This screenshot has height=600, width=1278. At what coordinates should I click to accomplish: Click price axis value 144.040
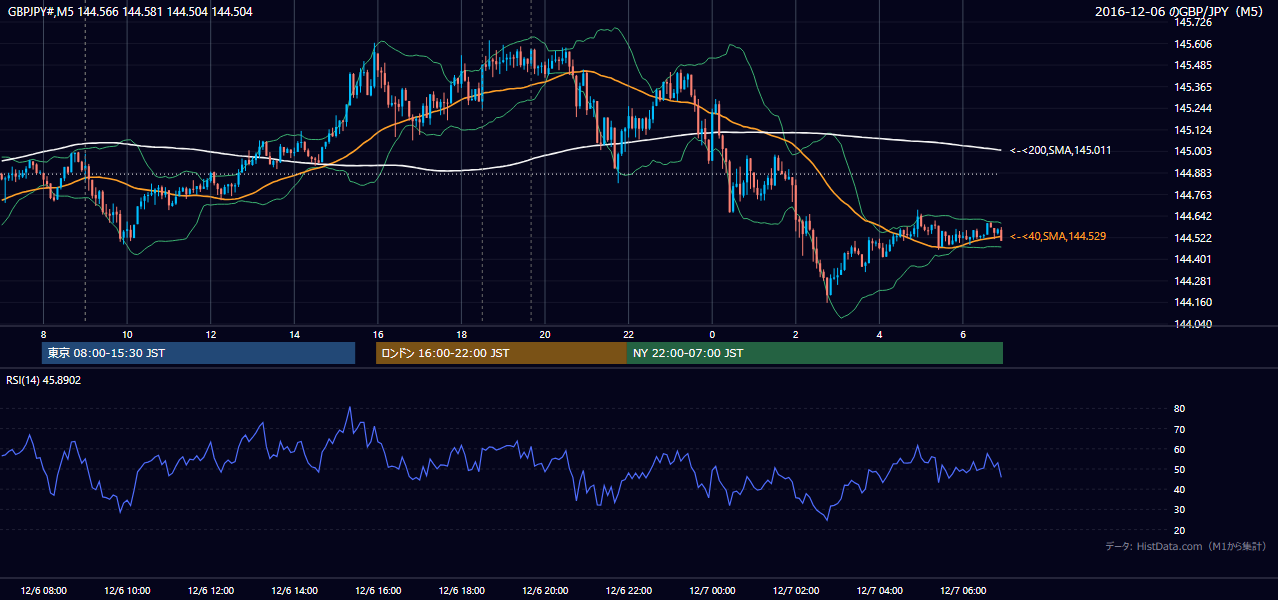tap(1192, 324)
